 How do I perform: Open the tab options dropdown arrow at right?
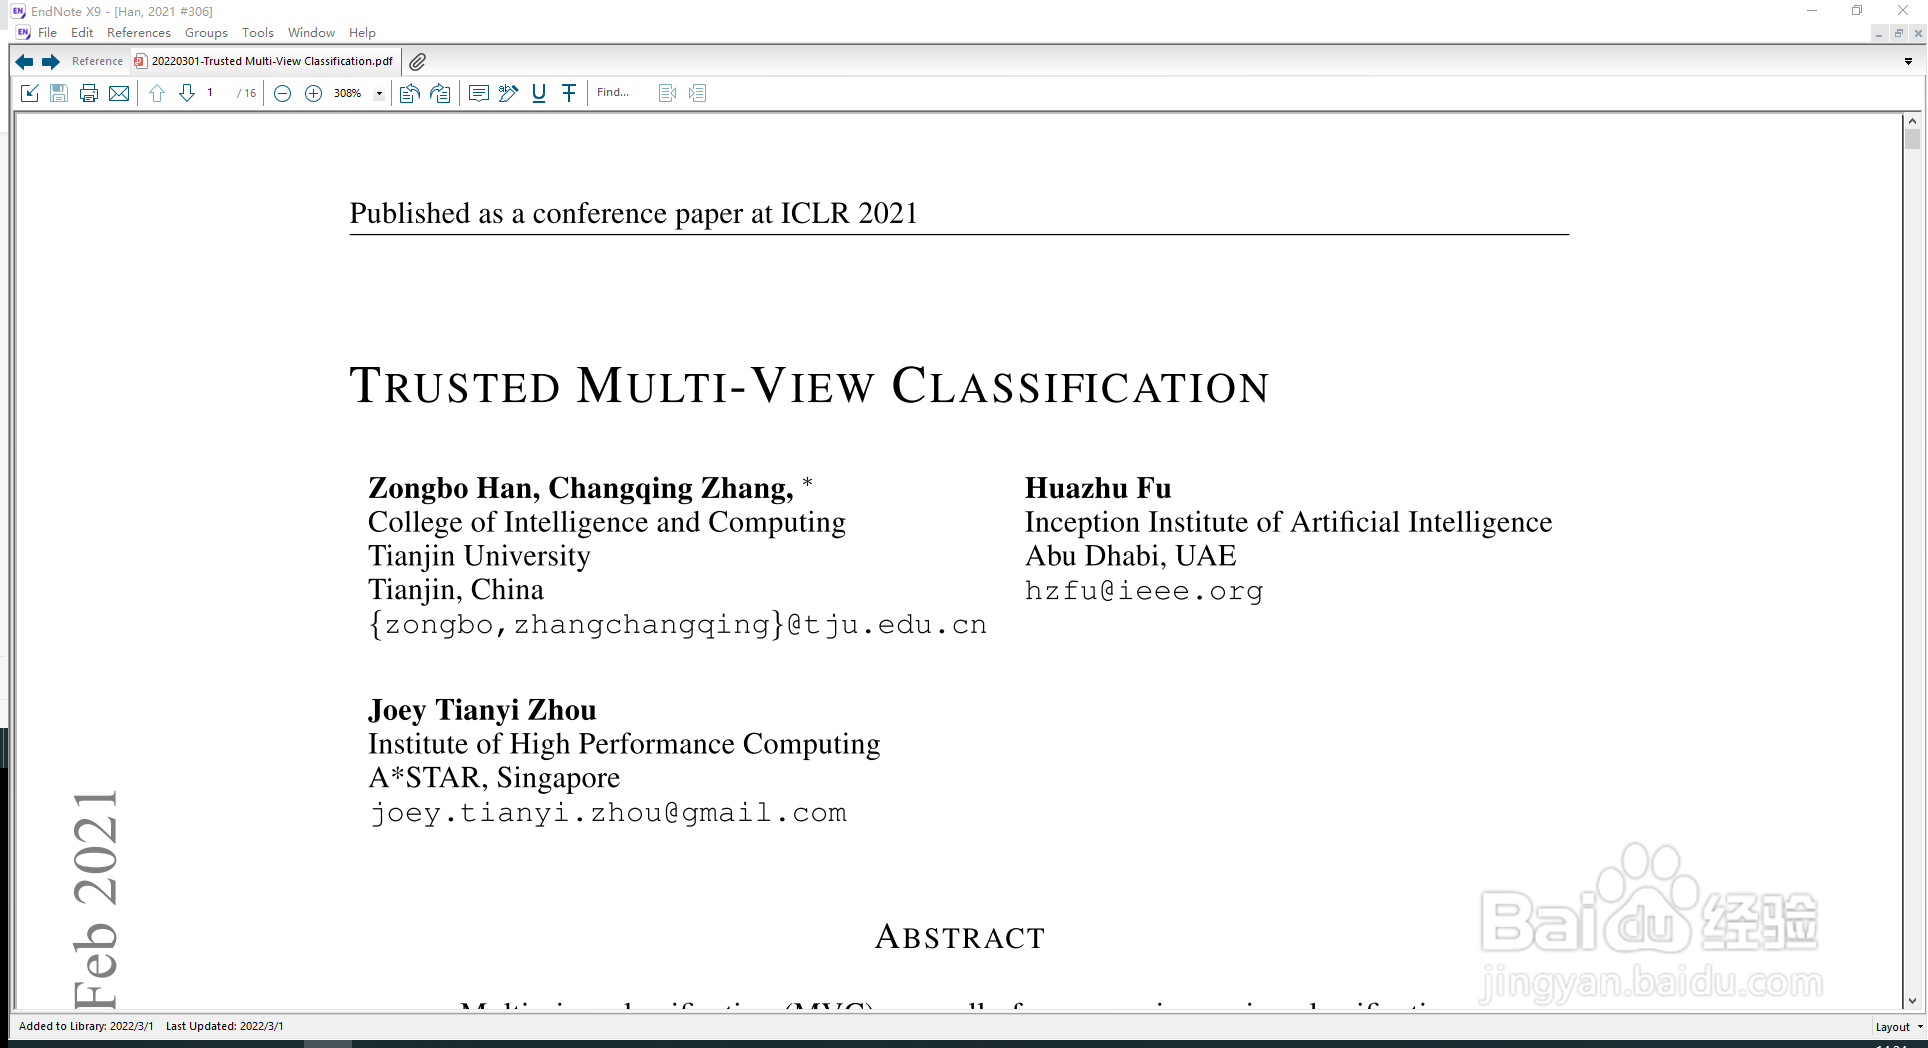point(1908,62)
